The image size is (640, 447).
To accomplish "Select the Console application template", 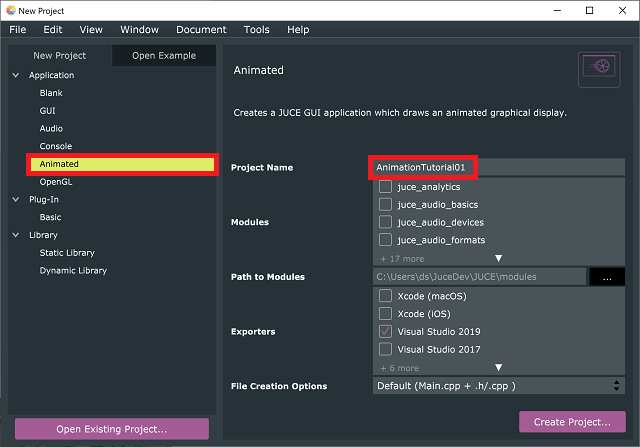I will (56, 146).
